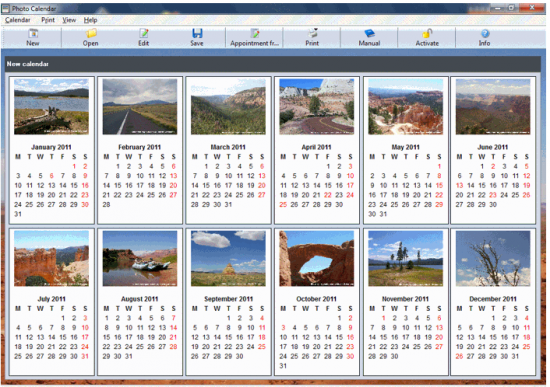Click the October 2011 rock arch photo
This screenshot has width=550, height=387.
pyautogui.click(x=316, y=258)
